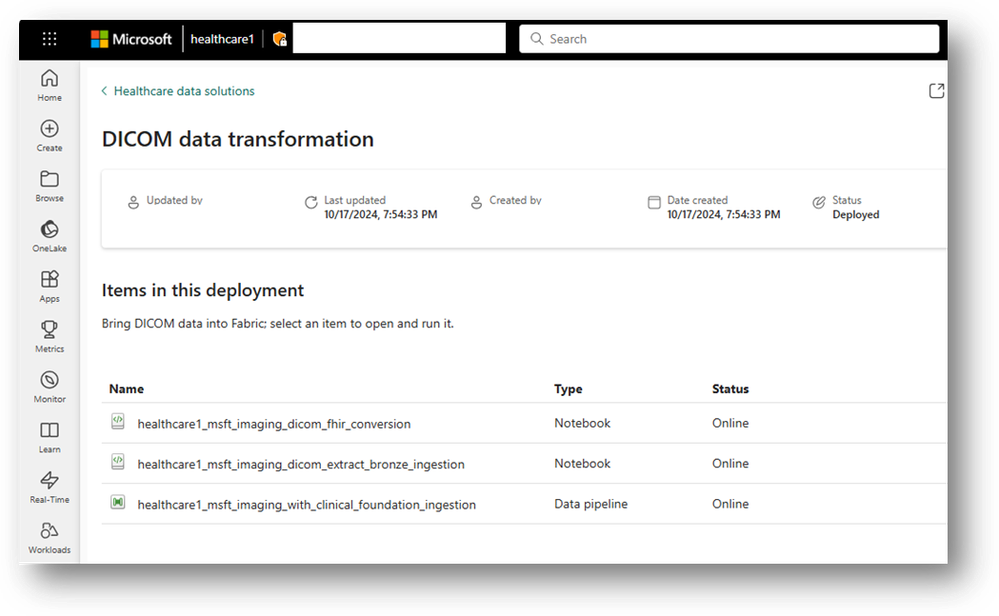Open the app launcher waffle icon
999x616 pixels.
coord(49,39)
